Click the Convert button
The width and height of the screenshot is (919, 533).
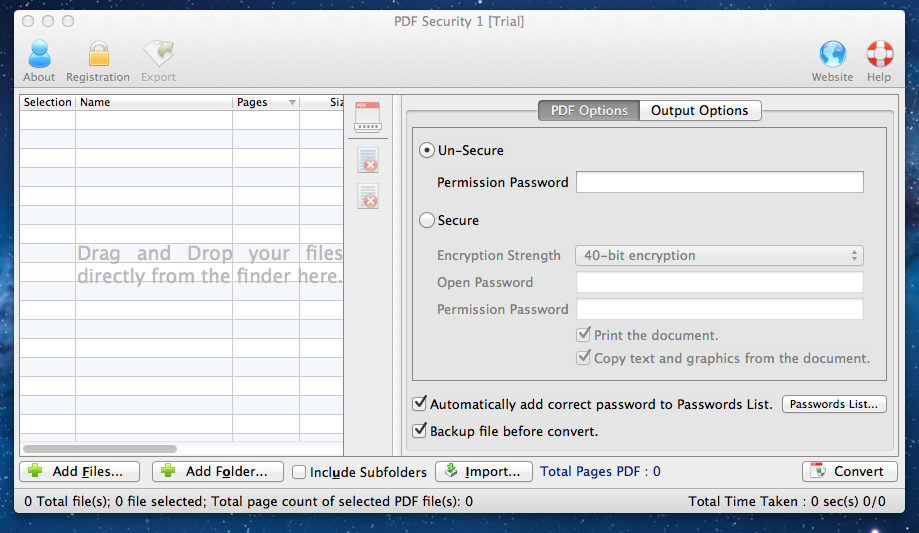[849, 471]
